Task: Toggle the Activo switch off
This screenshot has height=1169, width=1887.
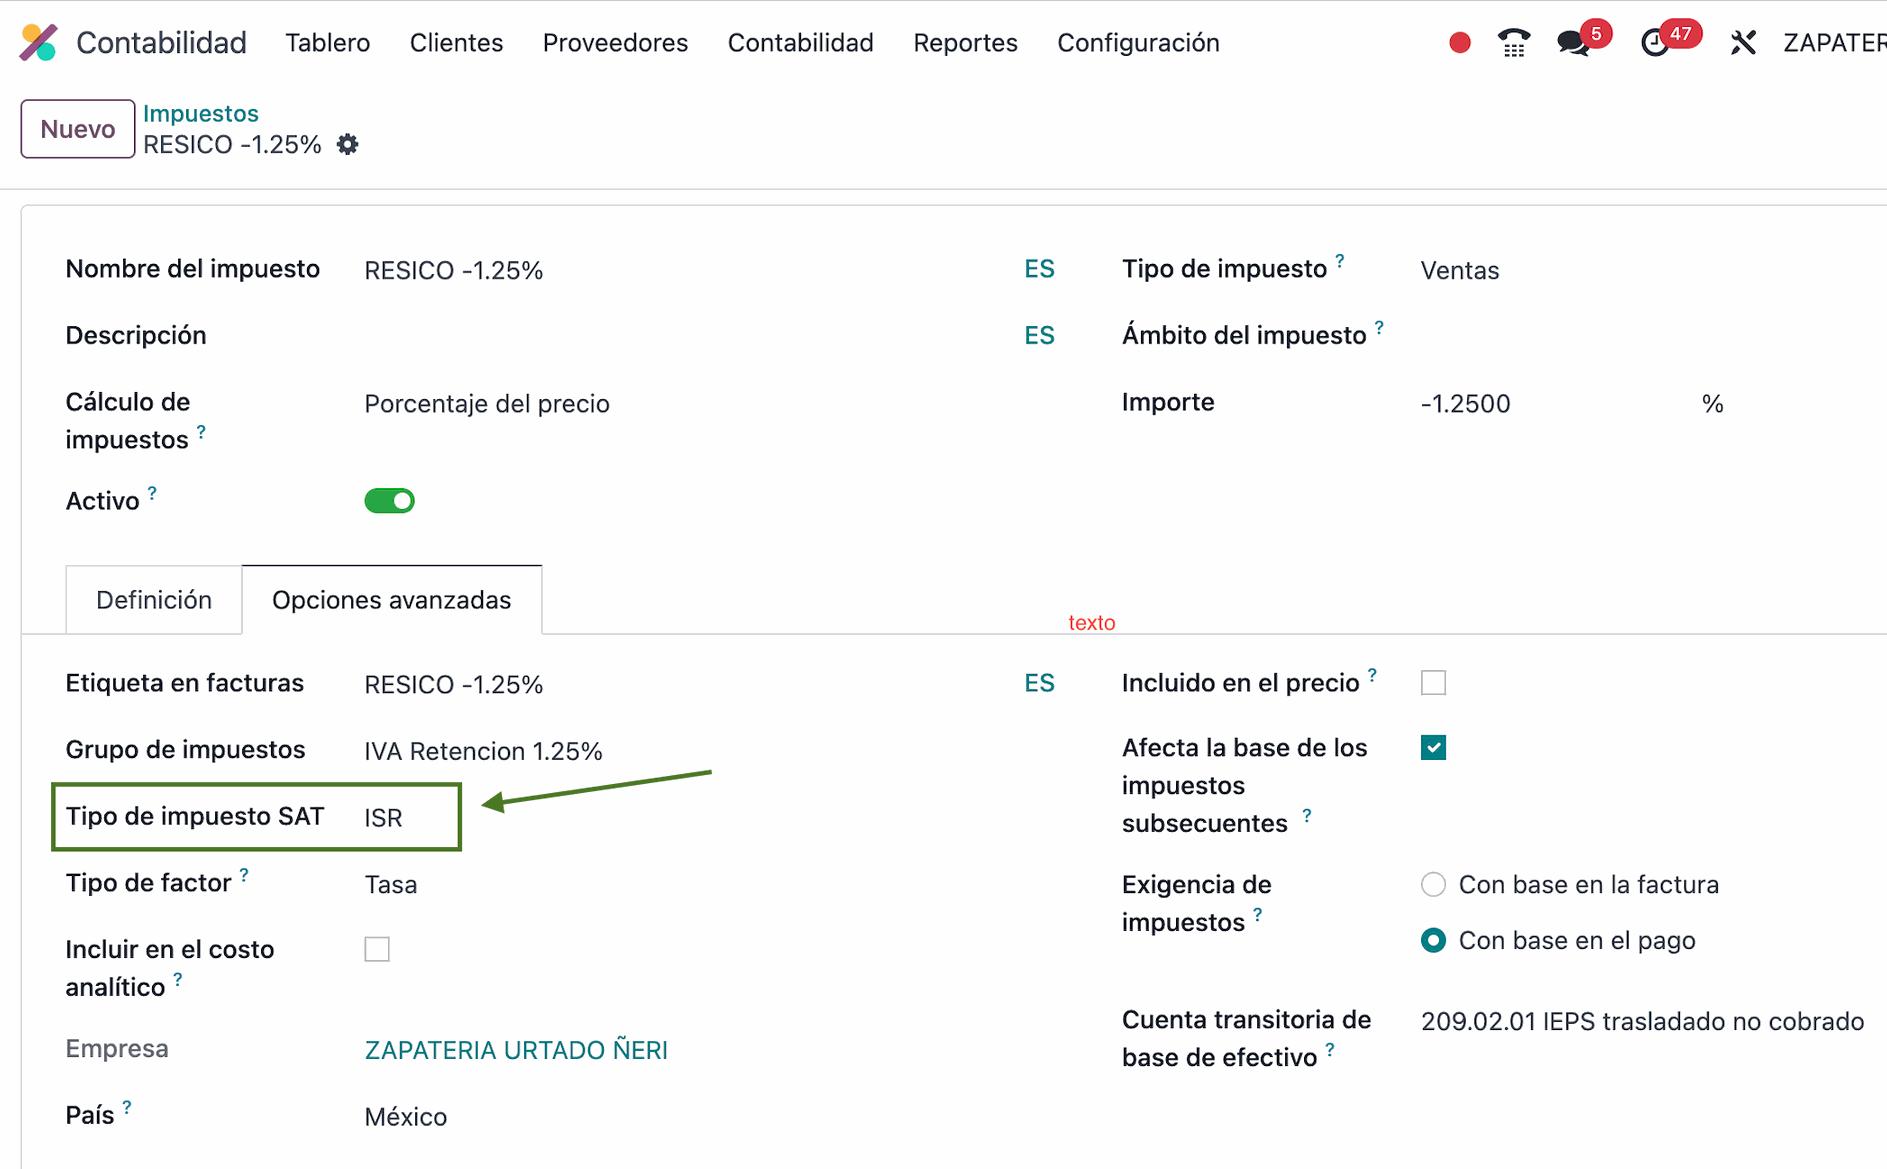Action: pyautogui.click(x=389, y=501)
